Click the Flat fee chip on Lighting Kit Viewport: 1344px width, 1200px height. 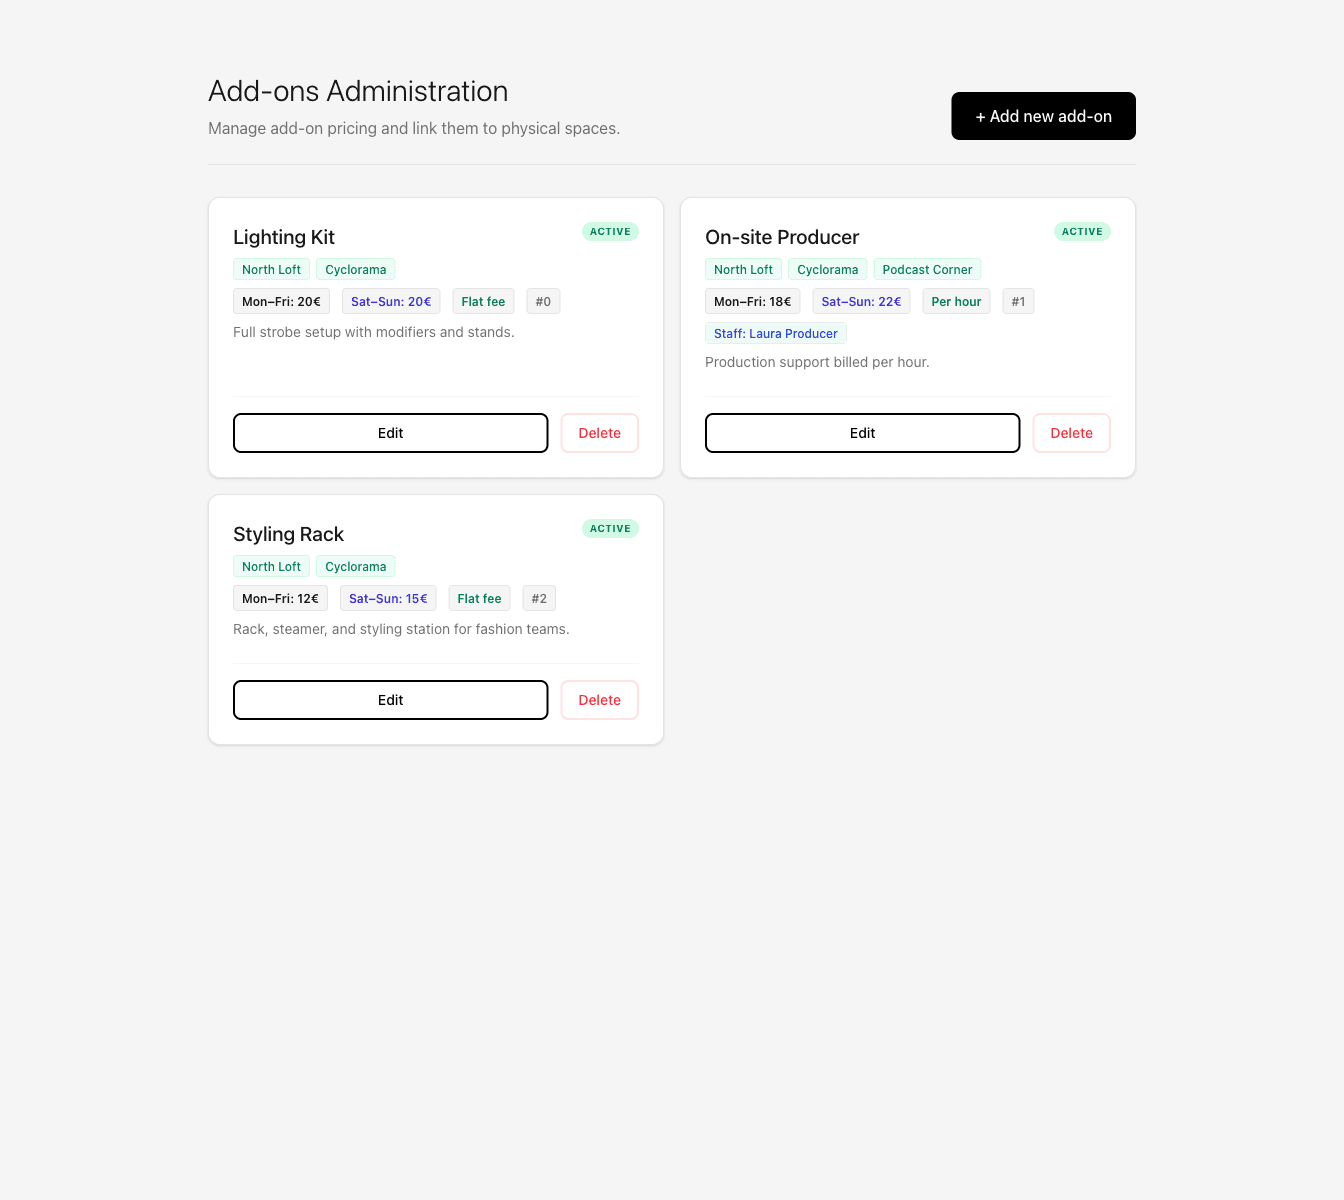click(483, 301)
